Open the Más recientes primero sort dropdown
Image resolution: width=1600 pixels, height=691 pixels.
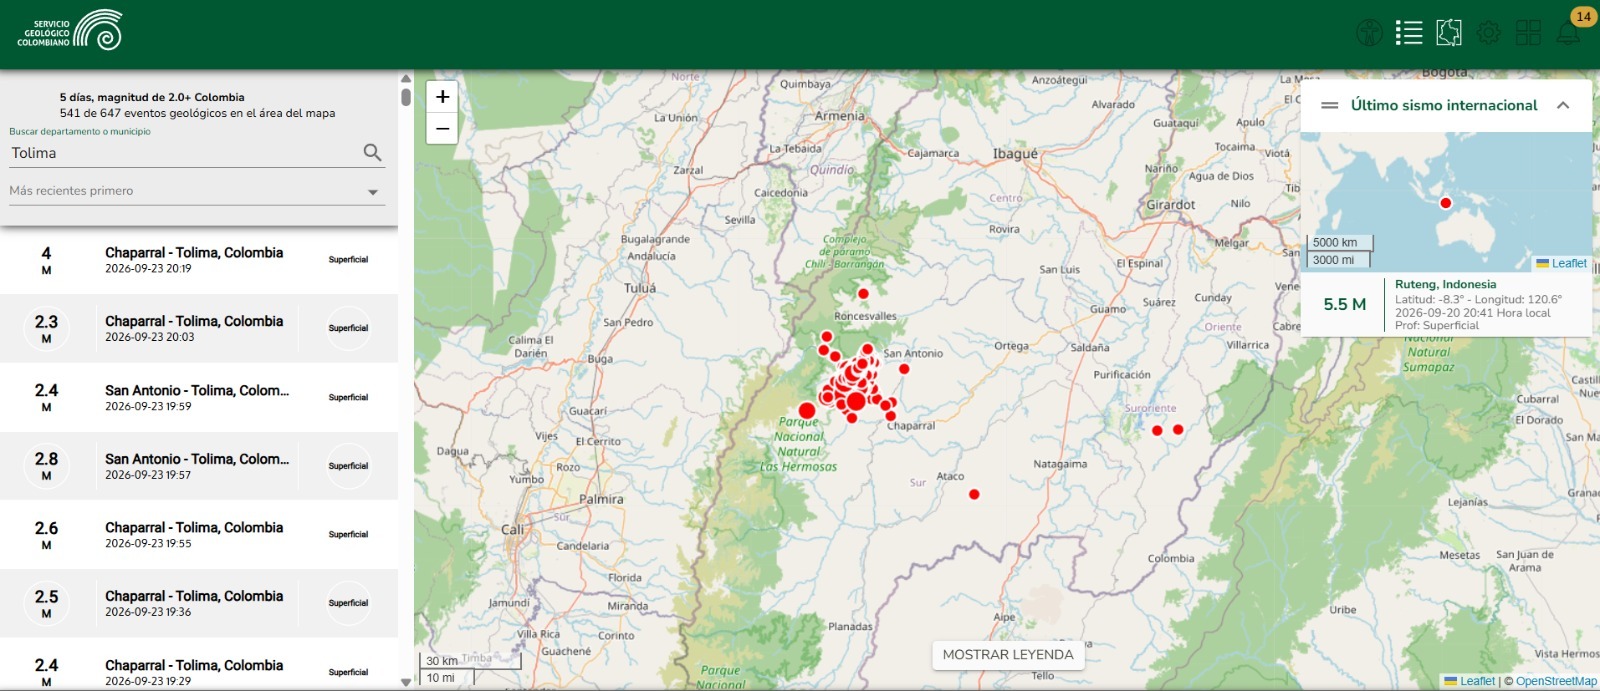197,191
